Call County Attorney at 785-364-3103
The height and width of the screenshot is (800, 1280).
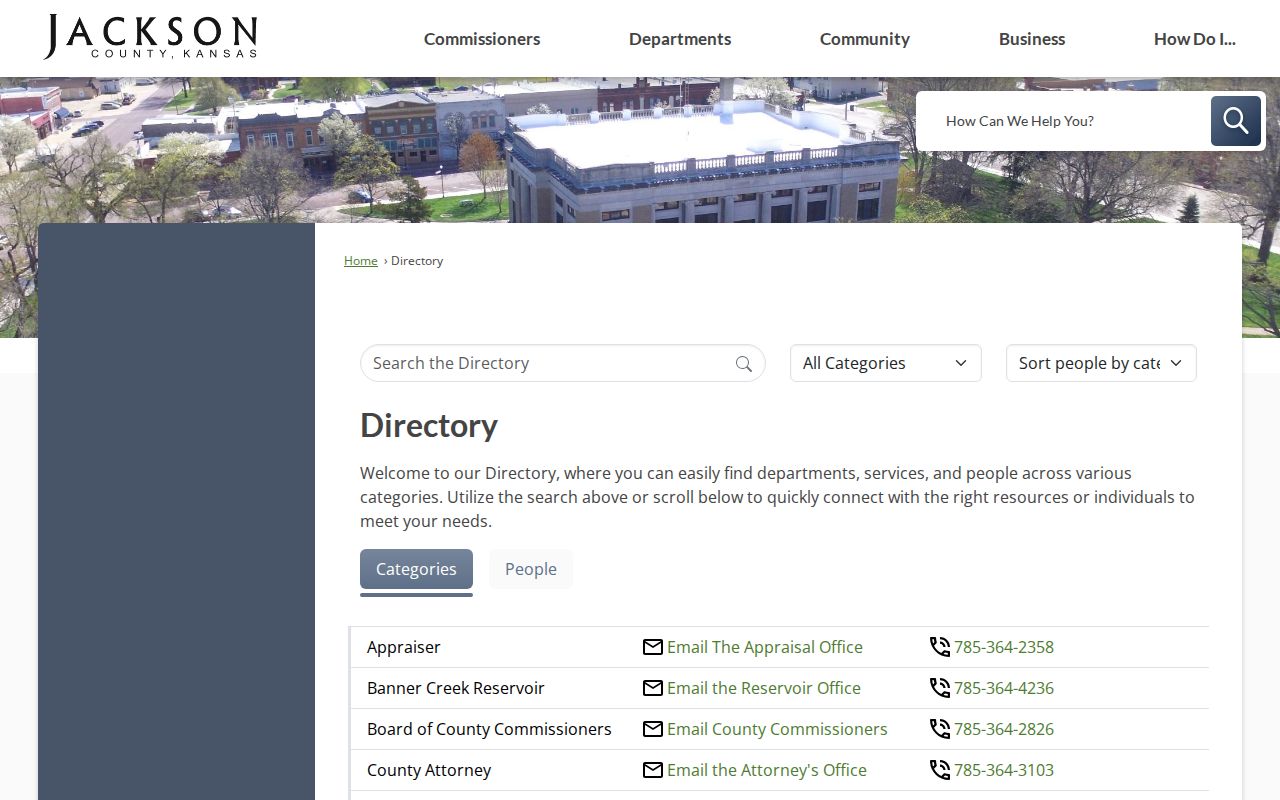1004,770
